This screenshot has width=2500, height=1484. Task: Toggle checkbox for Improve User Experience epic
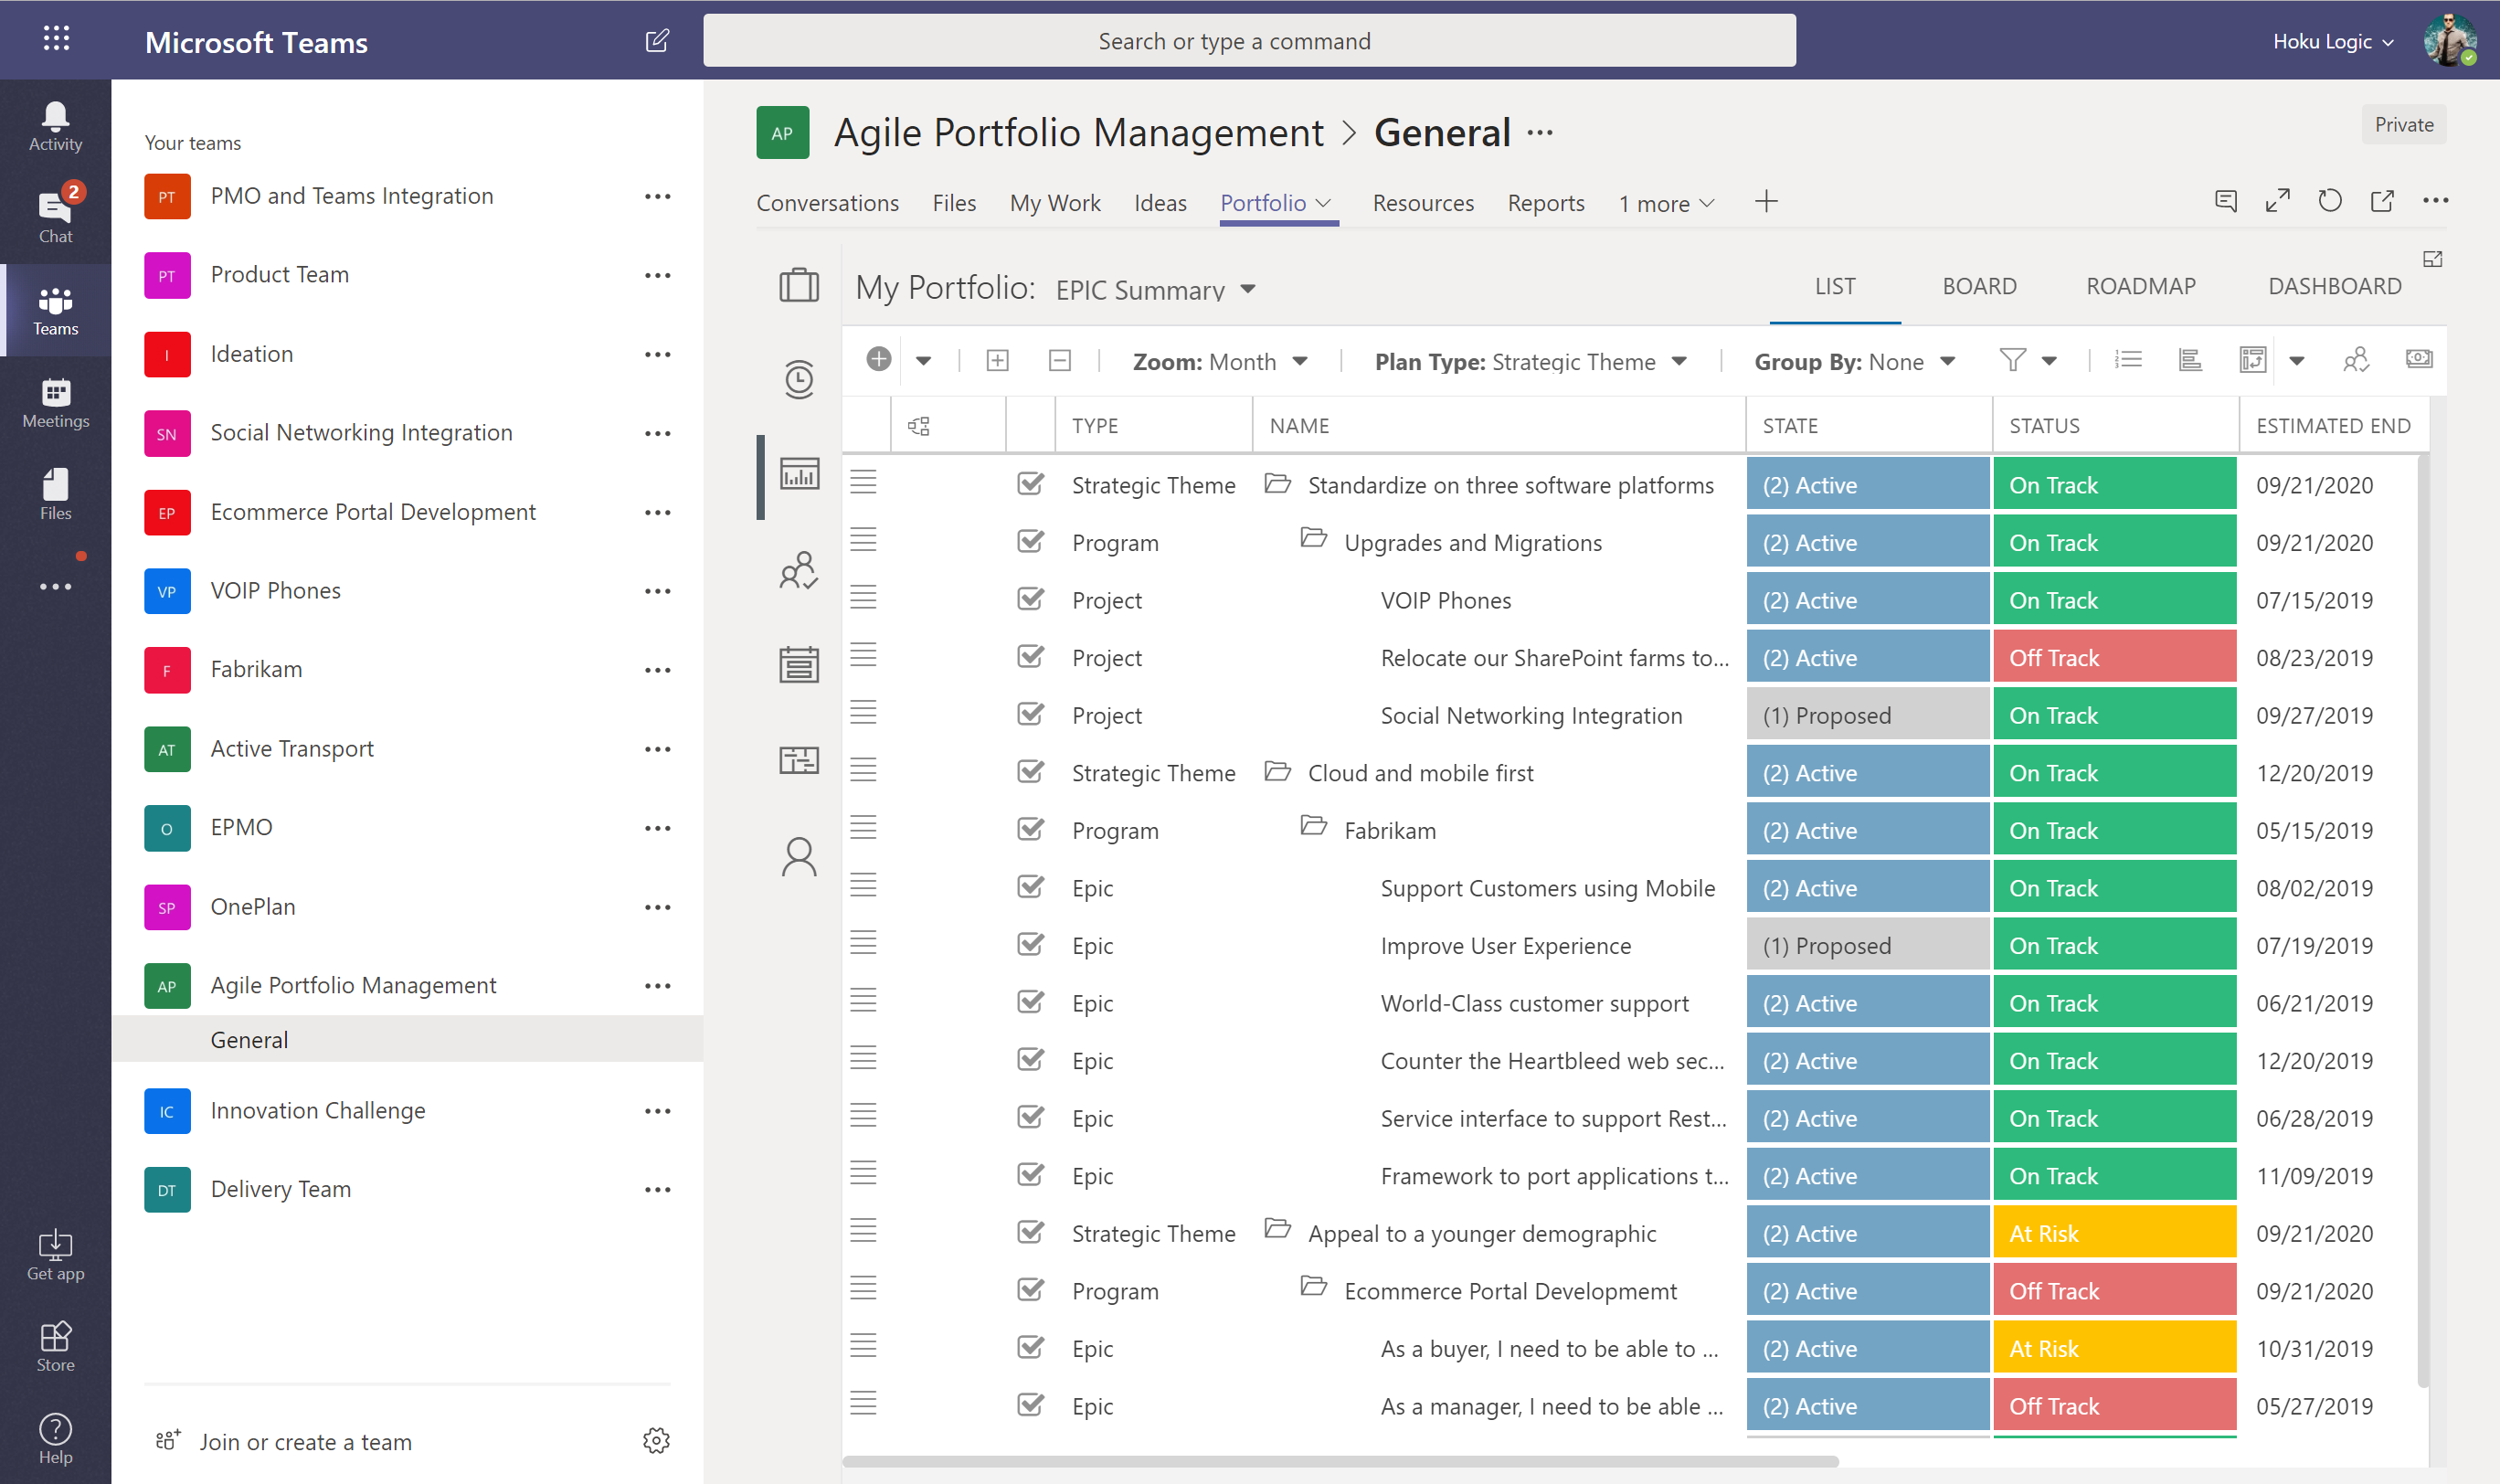[x=1030, y=944]
